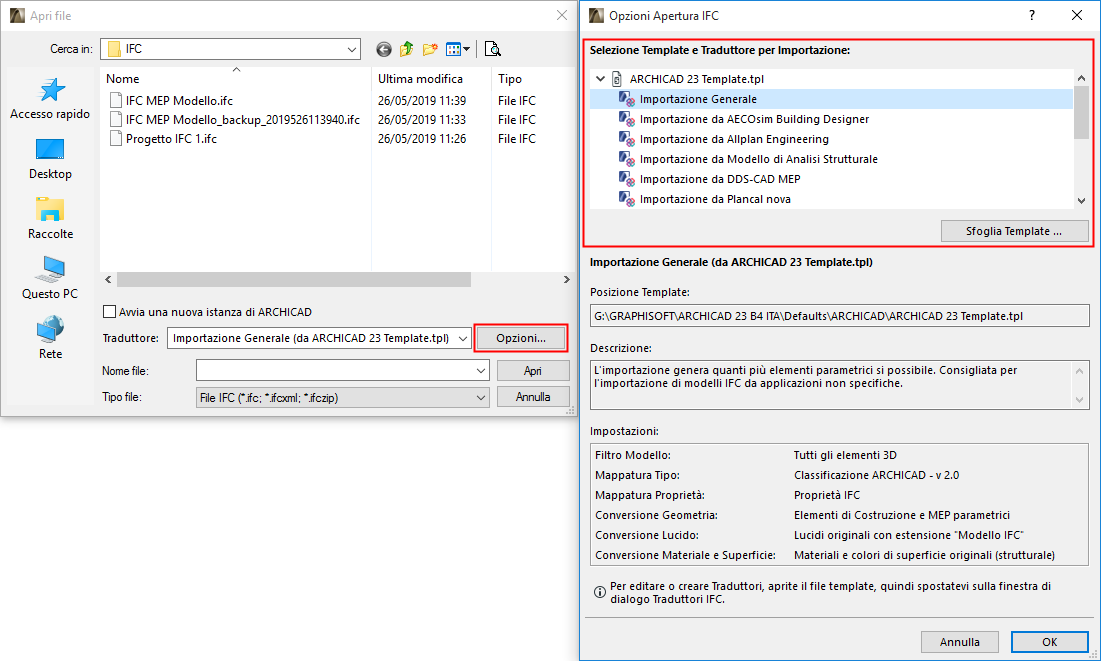This screenshot has width=1101, height=661.
Task: Click the Modello di Analisi Strutturale translator icon
Action: (x=627, y=159)
